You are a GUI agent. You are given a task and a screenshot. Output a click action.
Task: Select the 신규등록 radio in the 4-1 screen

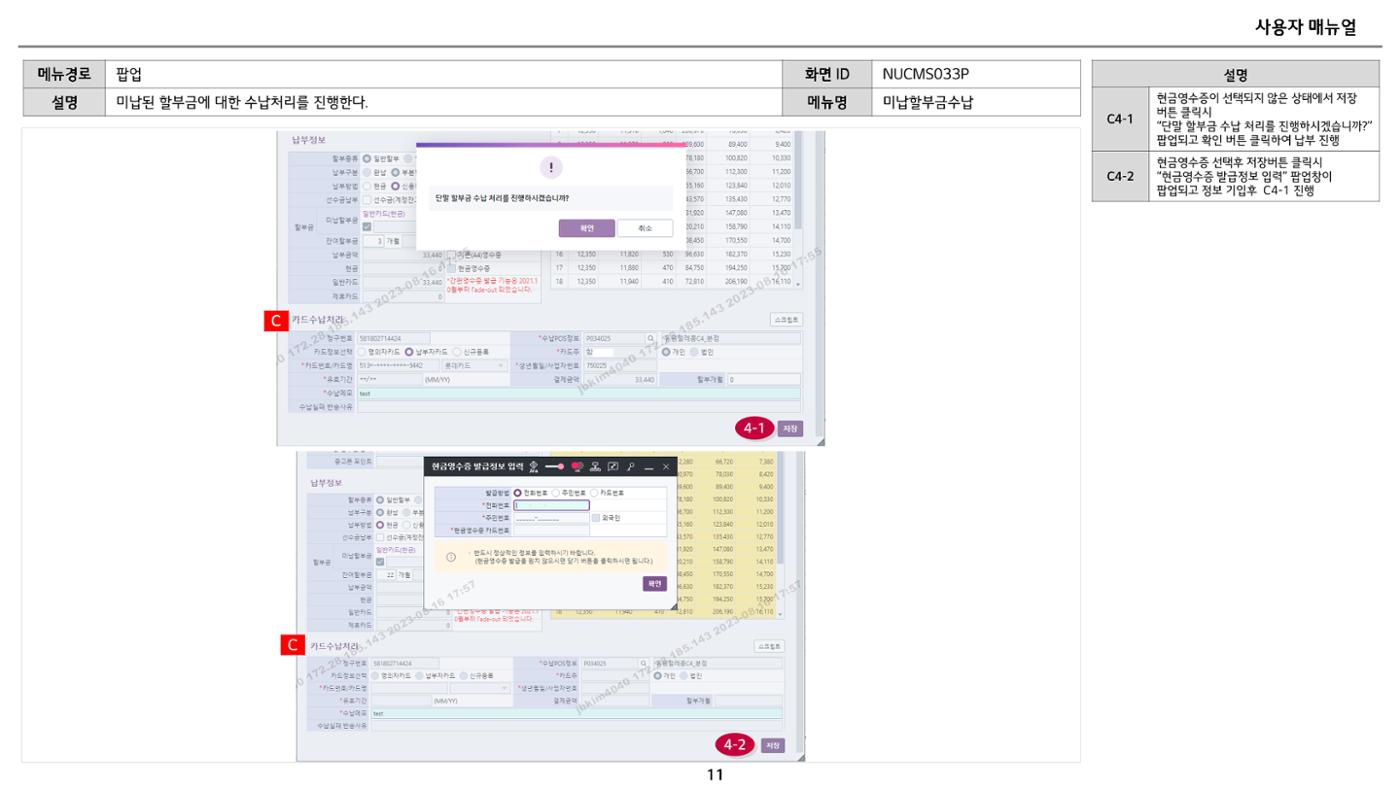pos(457,352)
